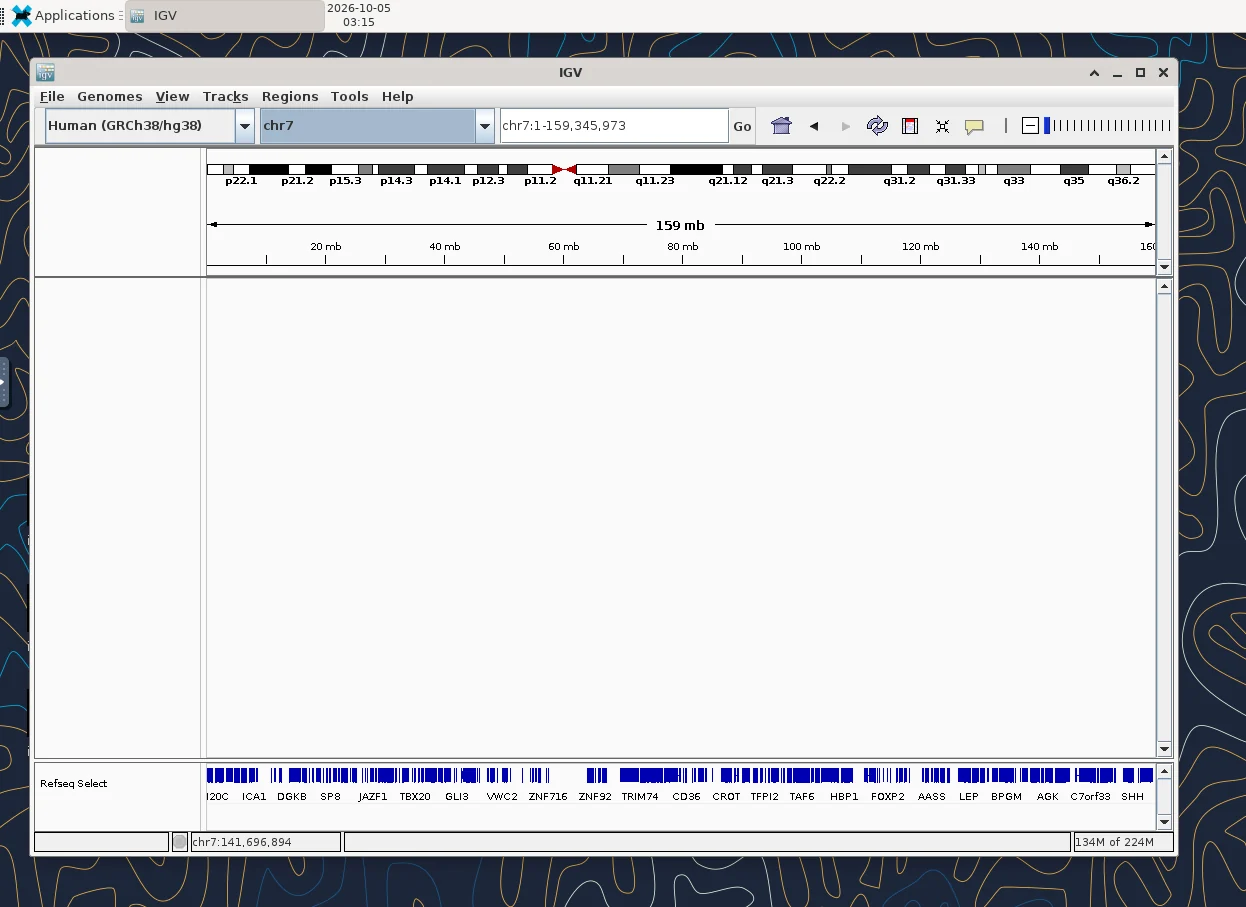Click gene label TRIM74

coord(640,797)
